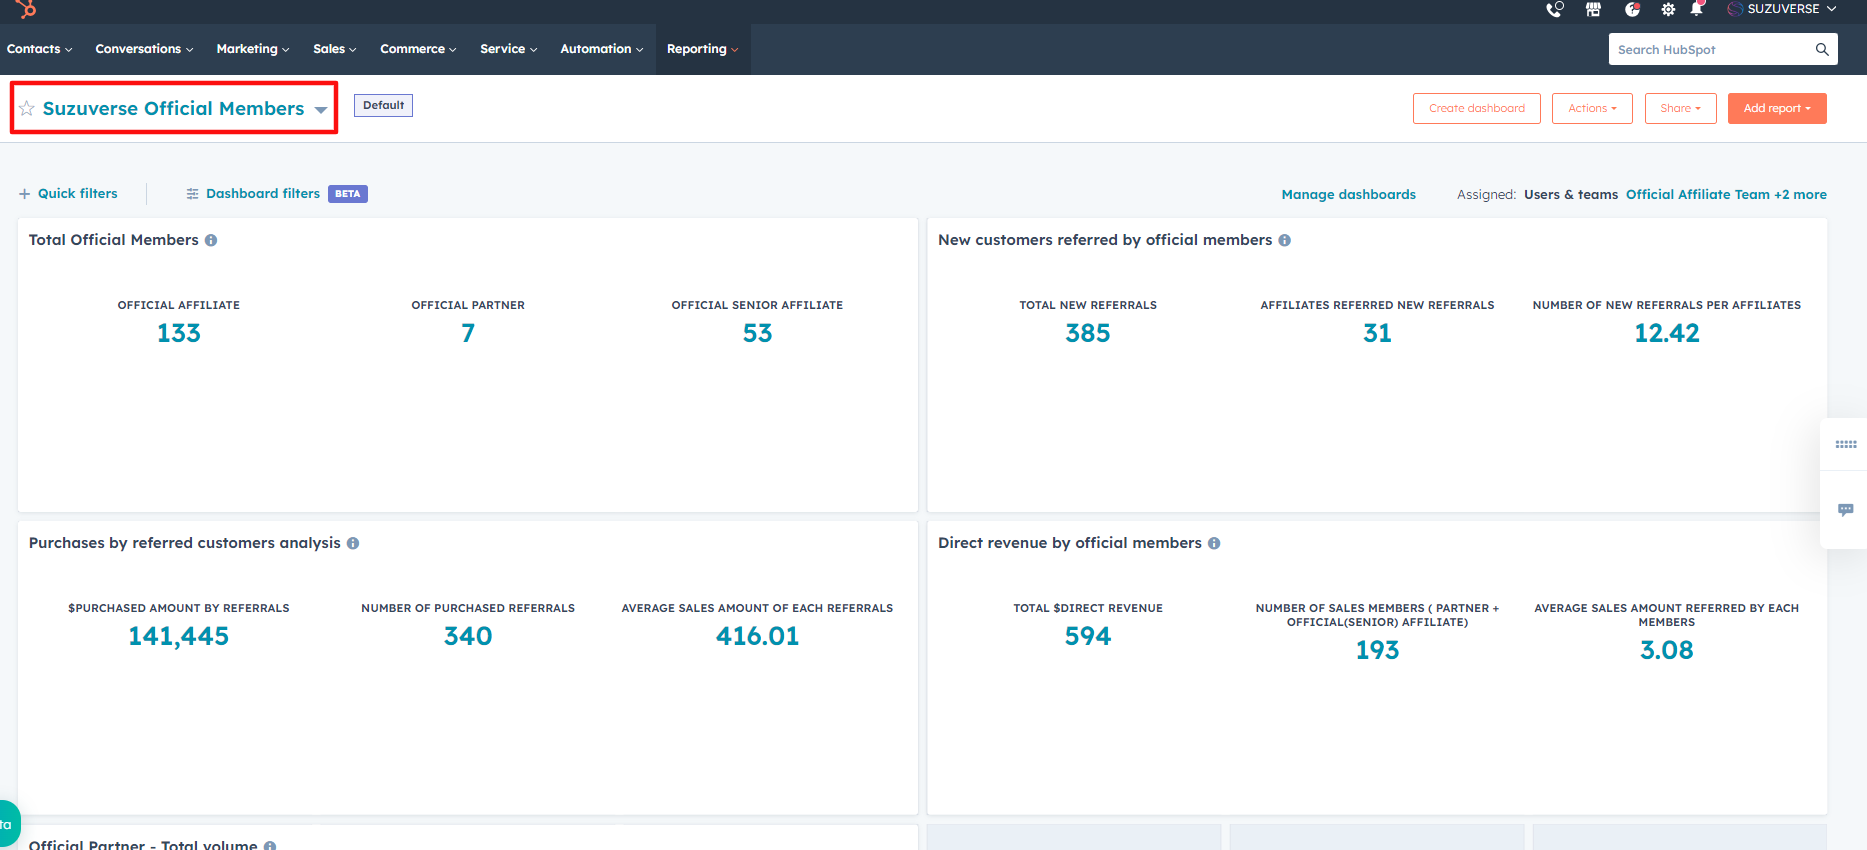Open the HubSpot Marketplace icon
Screen dimensions: 1867x850
[x=1593, y=10]
